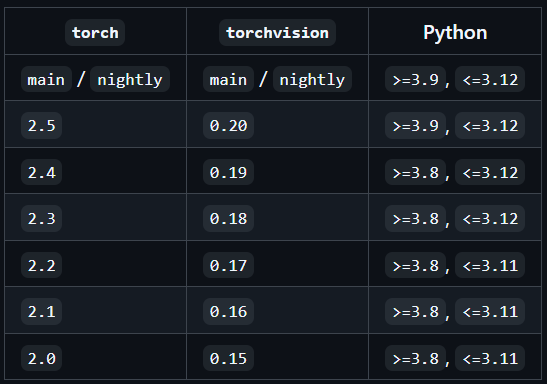Click torch version 2.3 code tag
Viewport: 547px width, 384px height.
tap(42, 219)
